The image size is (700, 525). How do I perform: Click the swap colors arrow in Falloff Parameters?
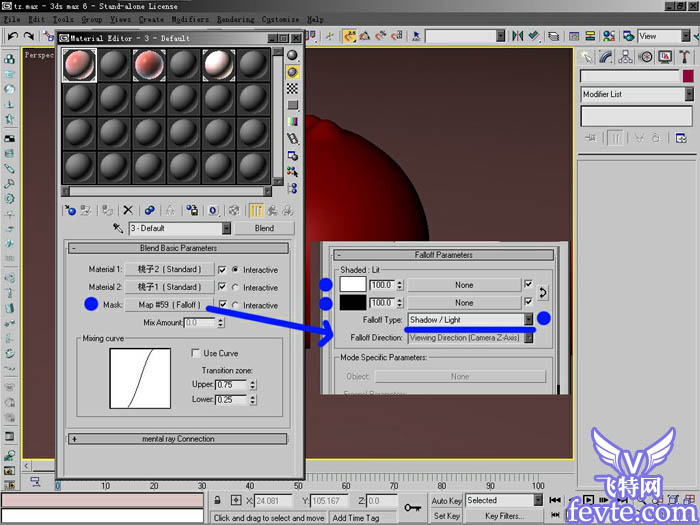543,293
